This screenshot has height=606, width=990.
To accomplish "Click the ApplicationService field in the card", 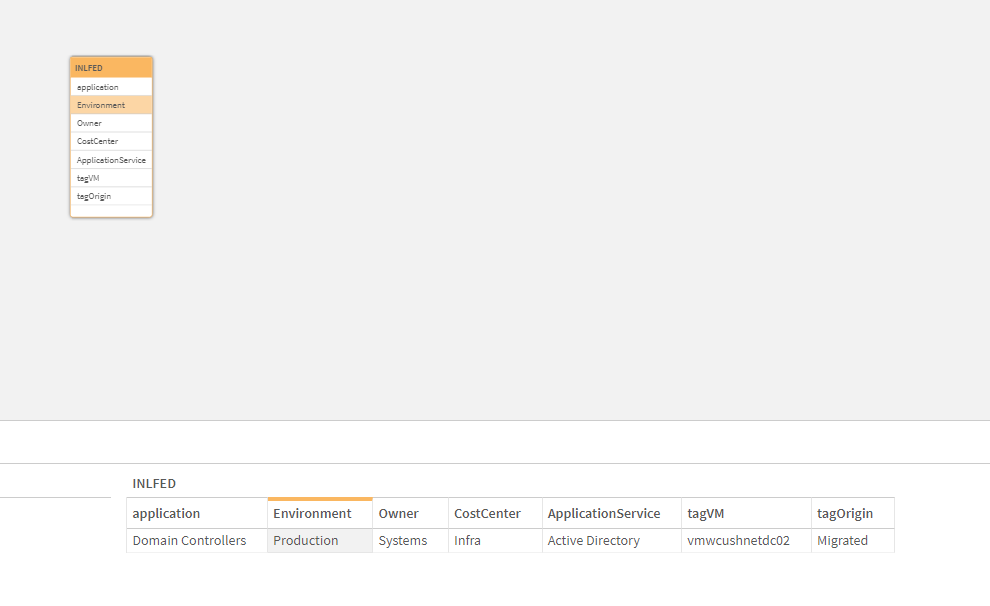I will coord(110,159).
